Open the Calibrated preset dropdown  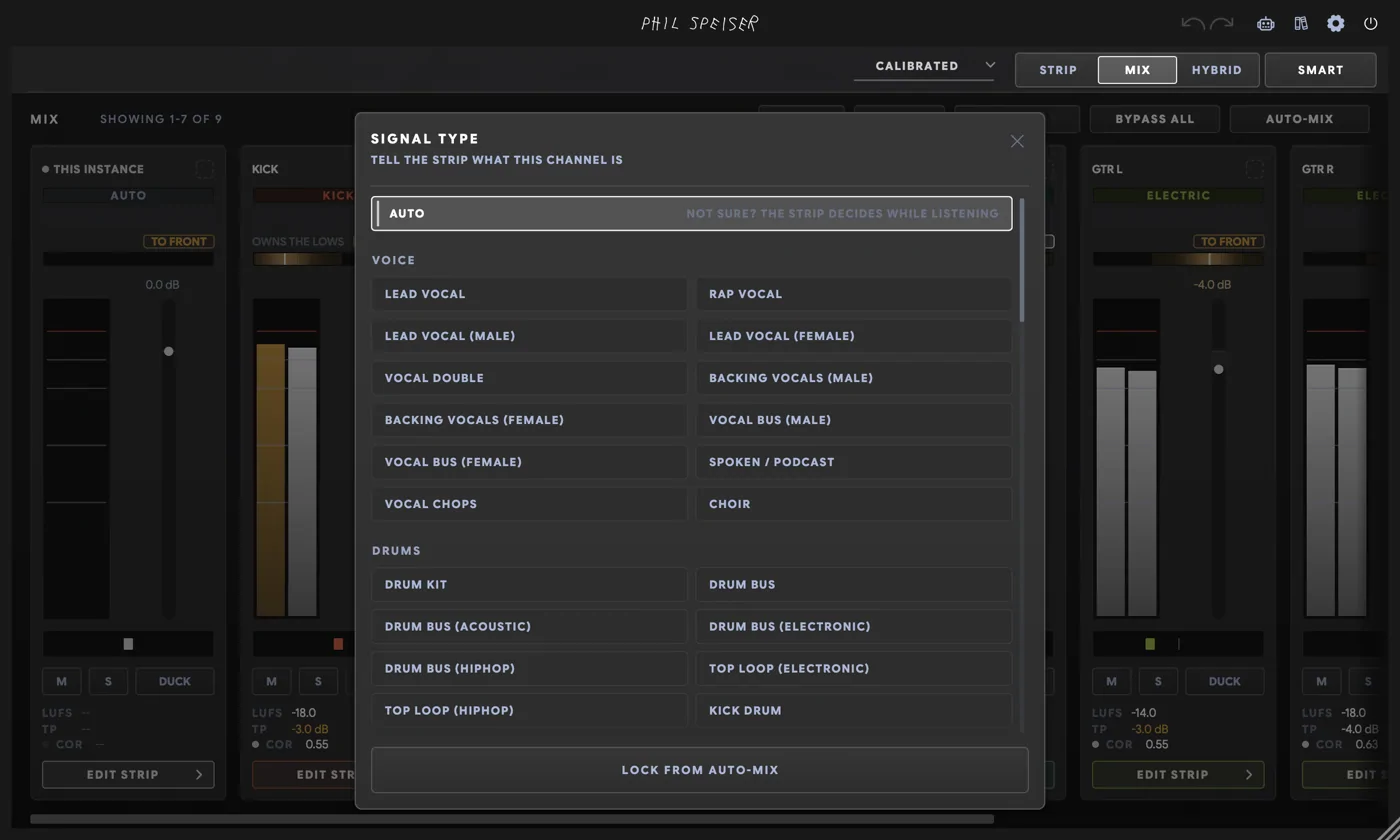coord(925,66)
